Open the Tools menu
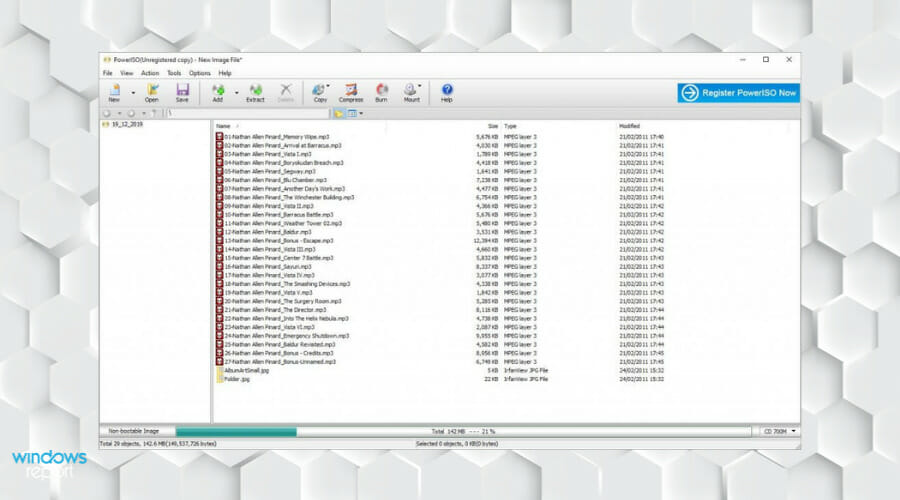 (174, 73)
